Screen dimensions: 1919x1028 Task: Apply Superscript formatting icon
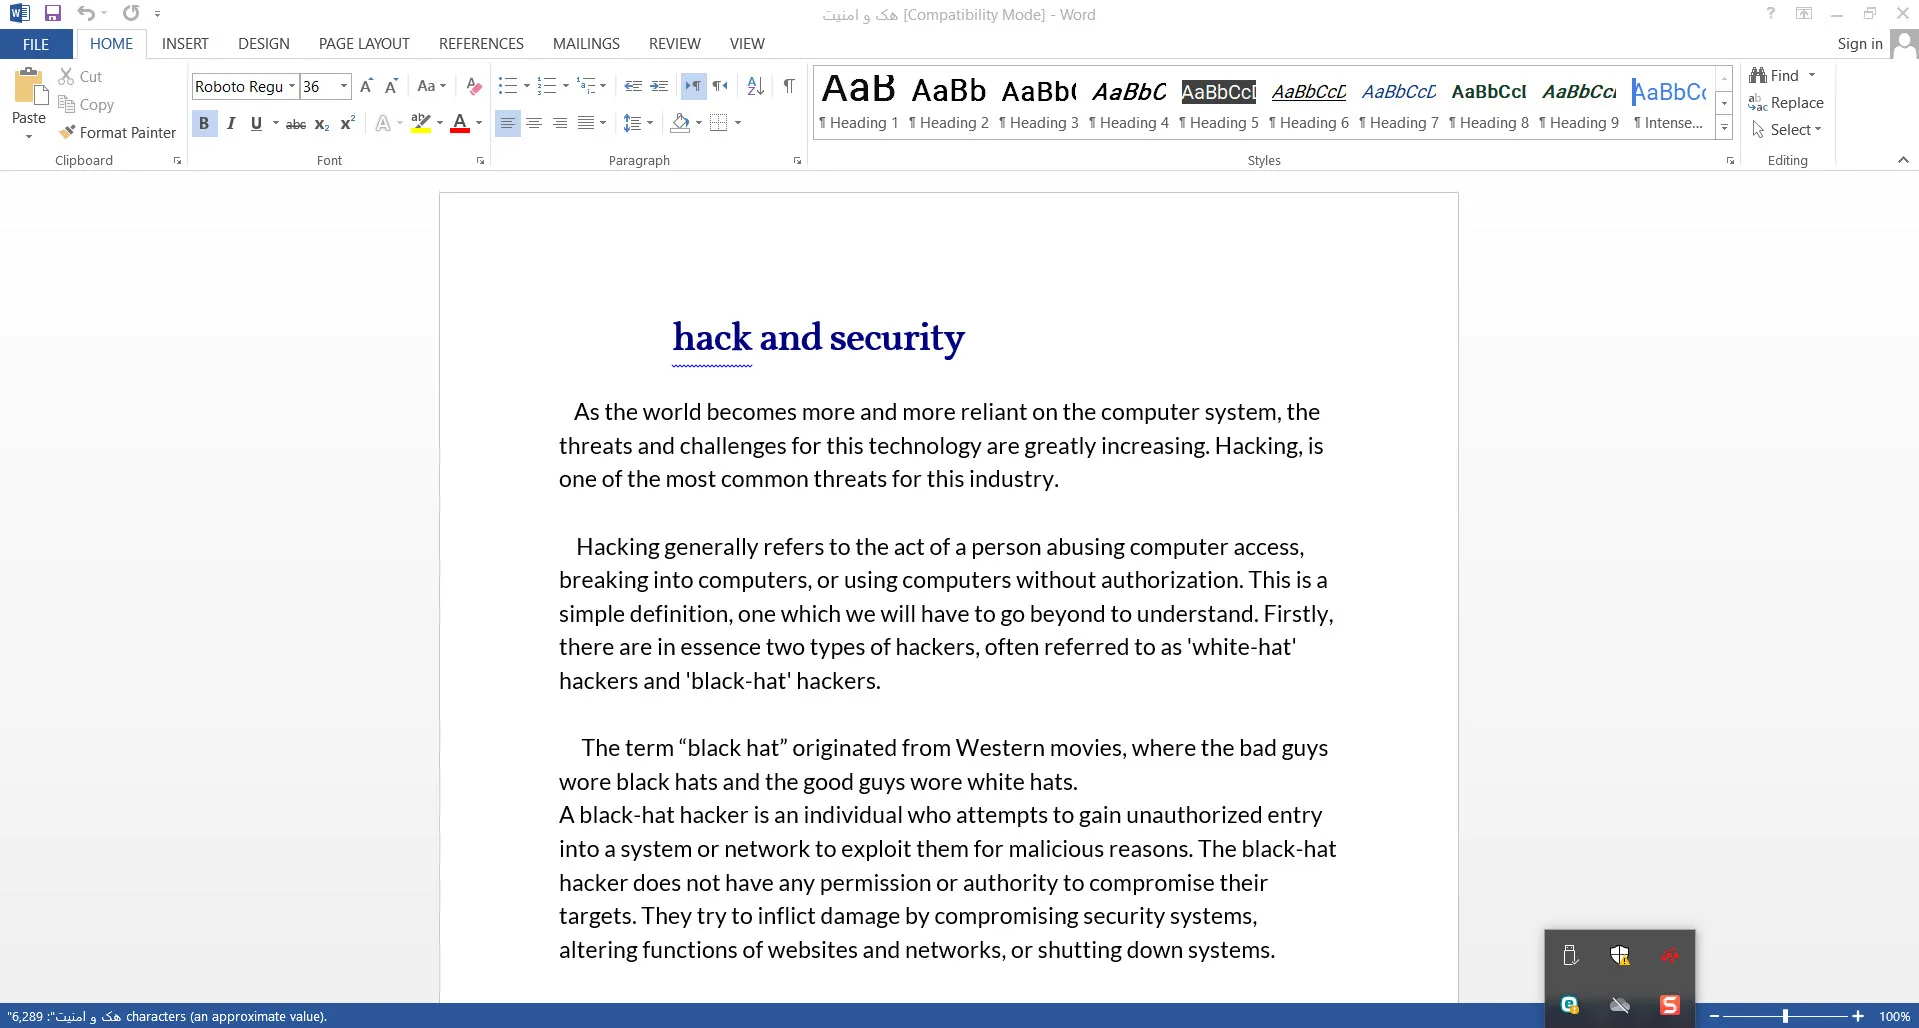347,123
